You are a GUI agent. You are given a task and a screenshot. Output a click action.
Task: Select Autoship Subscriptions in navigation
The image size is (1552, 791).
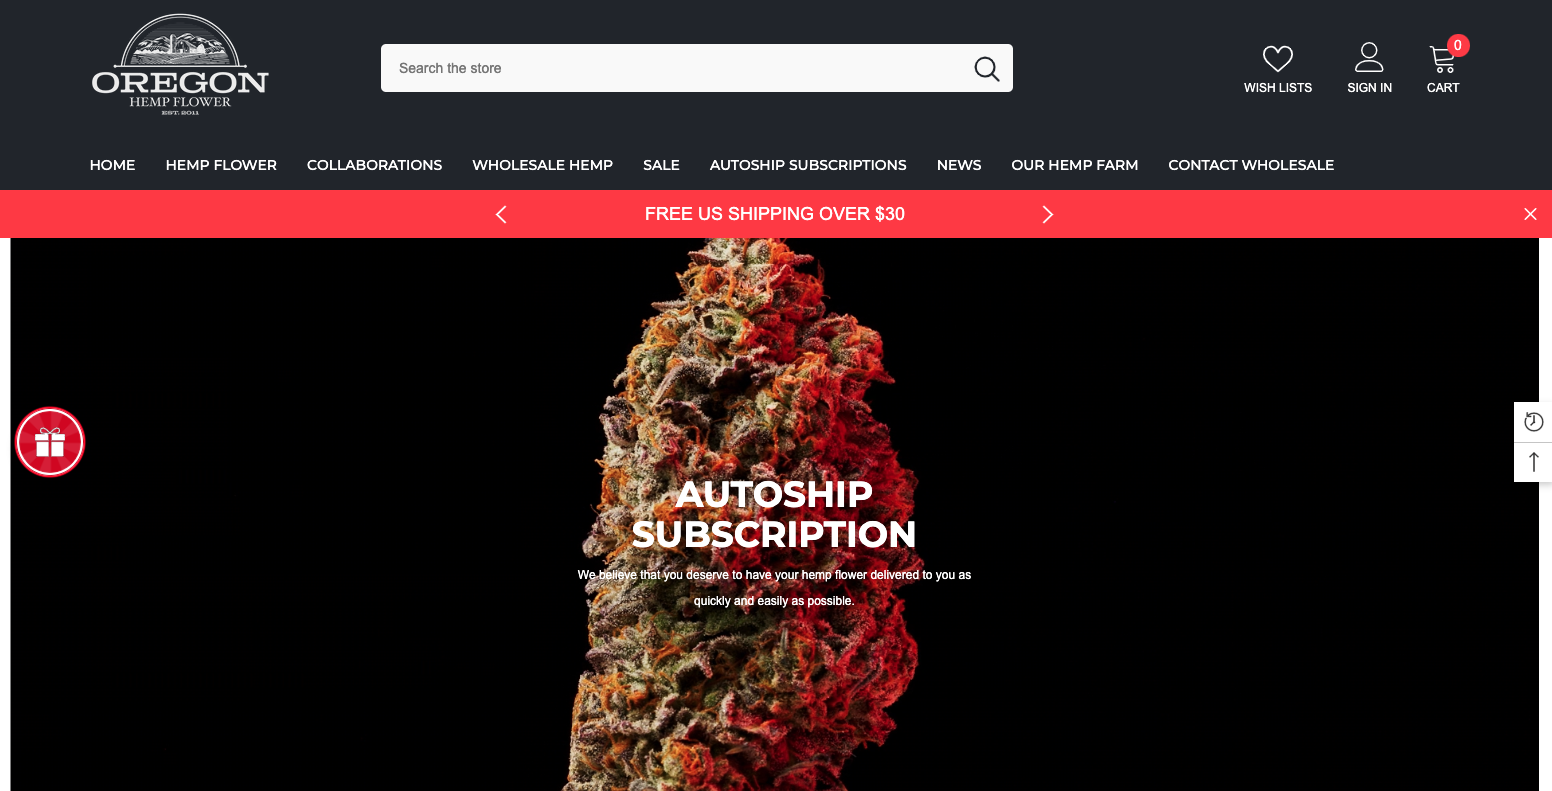(x=808, y=165)
